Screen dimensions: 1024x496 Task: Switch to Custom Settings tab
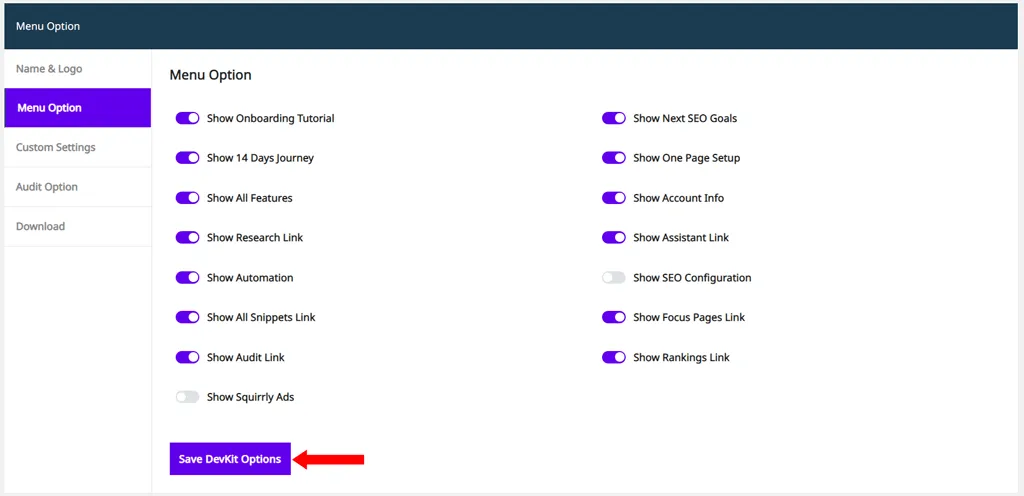78,147
